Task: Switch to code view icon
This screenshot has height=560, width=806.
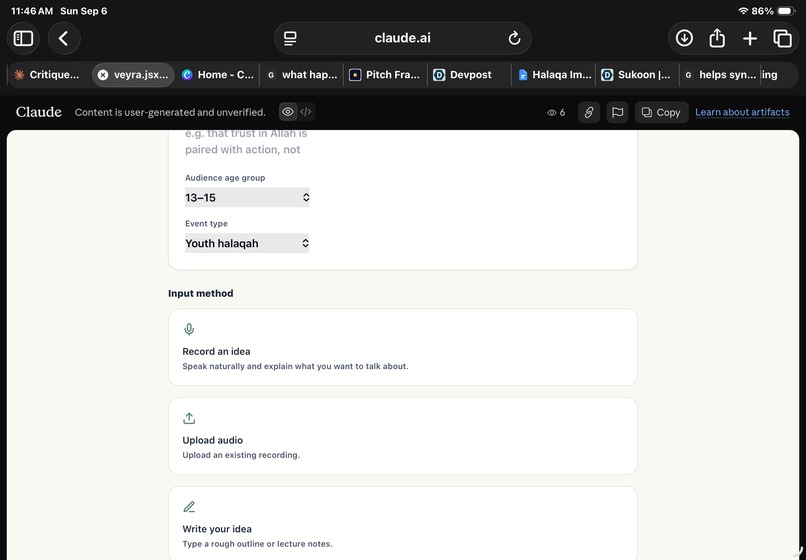Action: [306, 112]
